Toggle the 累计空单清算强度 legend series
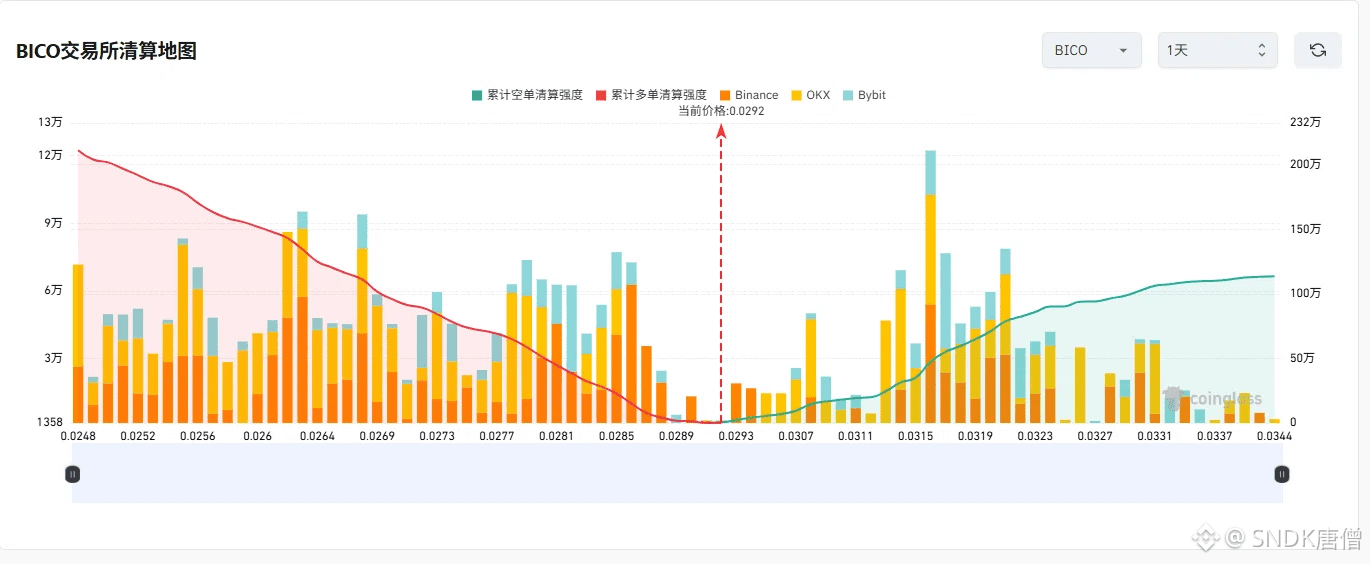The height and width of the screenshot is (564, 1370). [527, 95]
